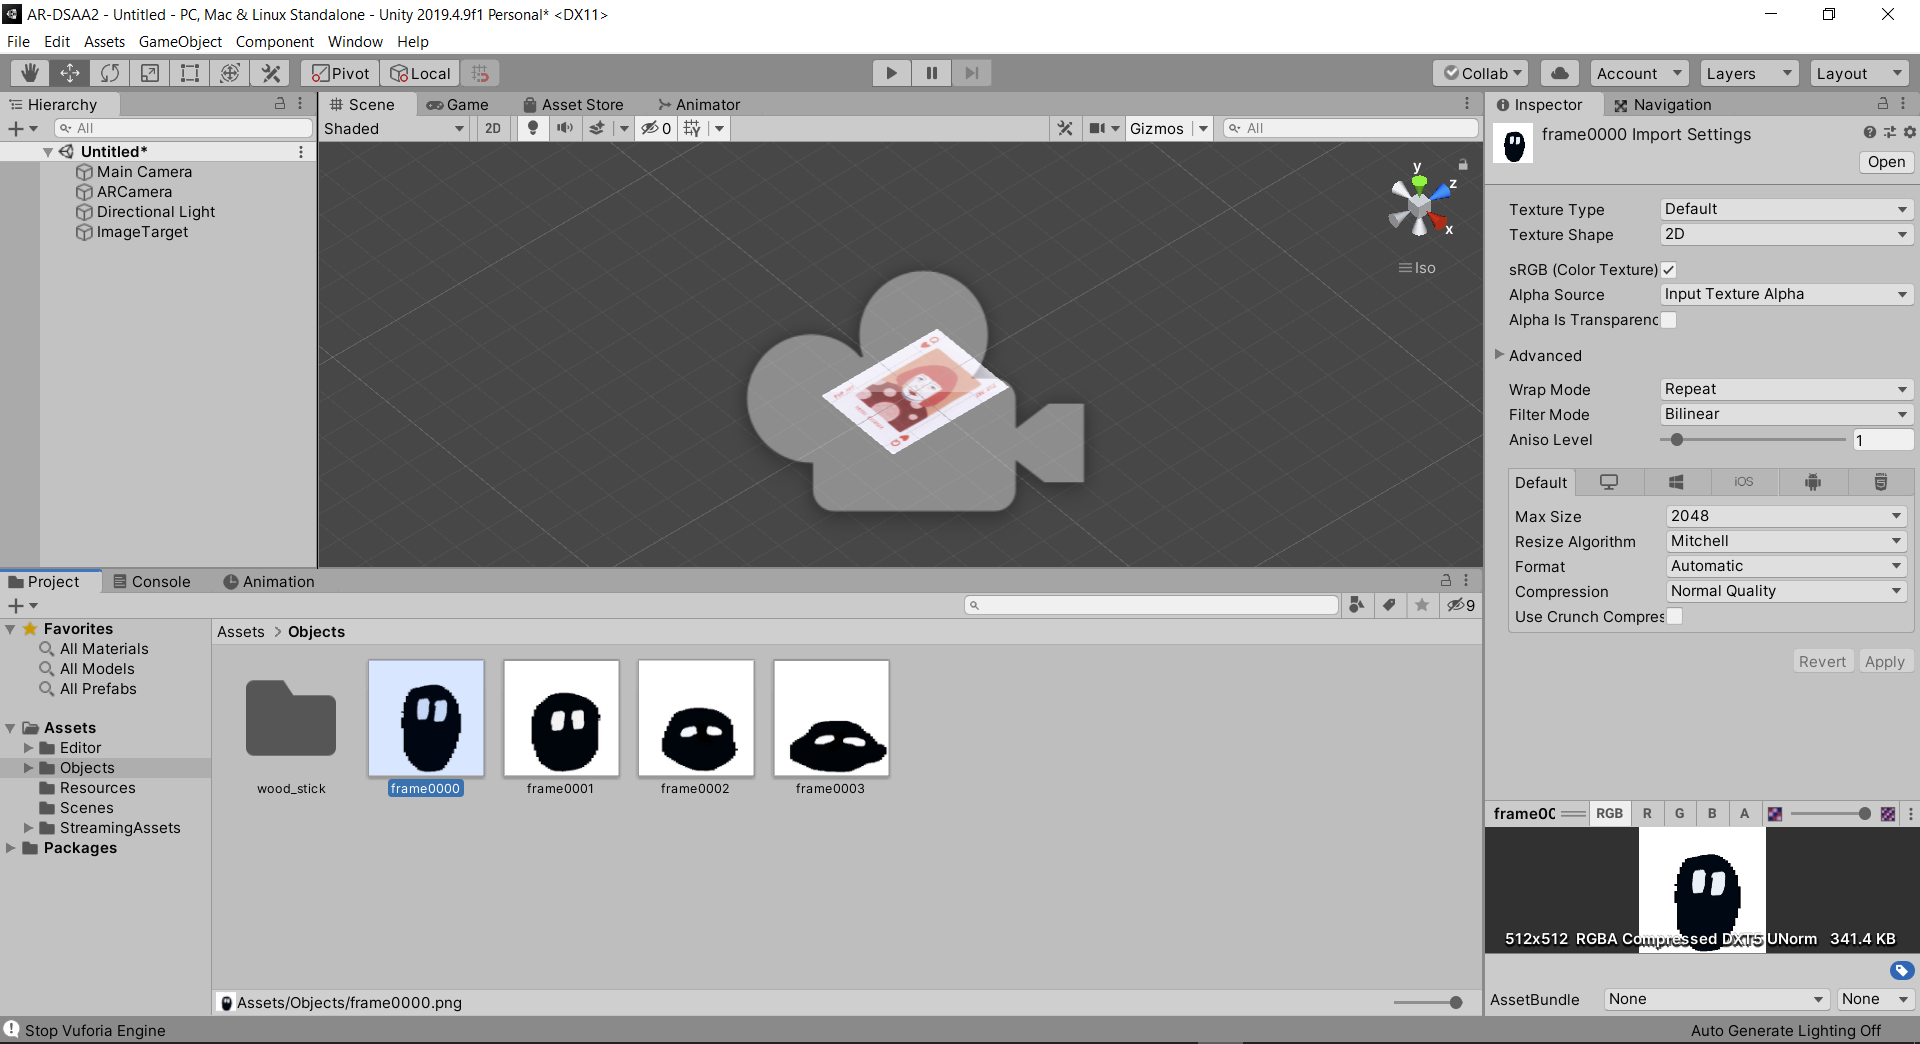Image resolution: width=1920 pixels, height=1044 pixels.
Task: Open the Max Size dropdown
Action: tap(1786, 516)
